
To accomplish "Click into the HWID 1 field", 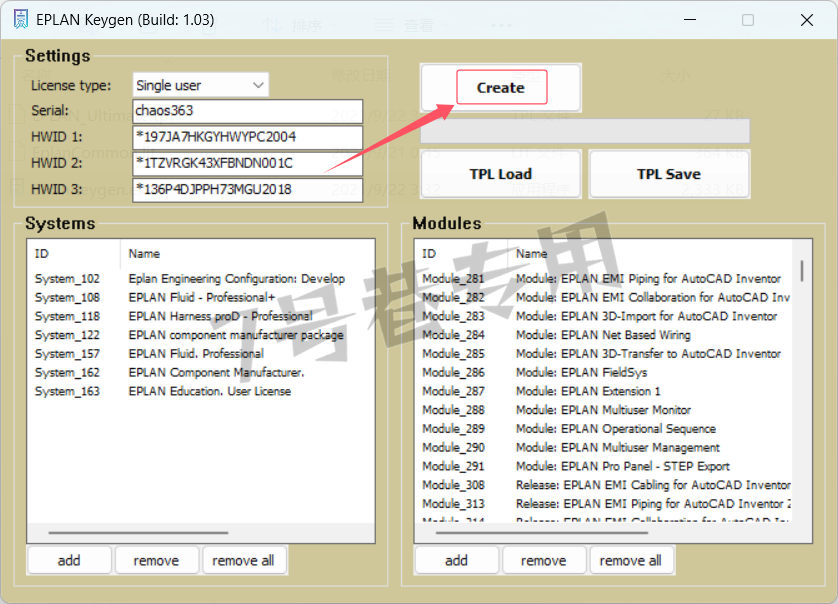I will click(247, 137).
